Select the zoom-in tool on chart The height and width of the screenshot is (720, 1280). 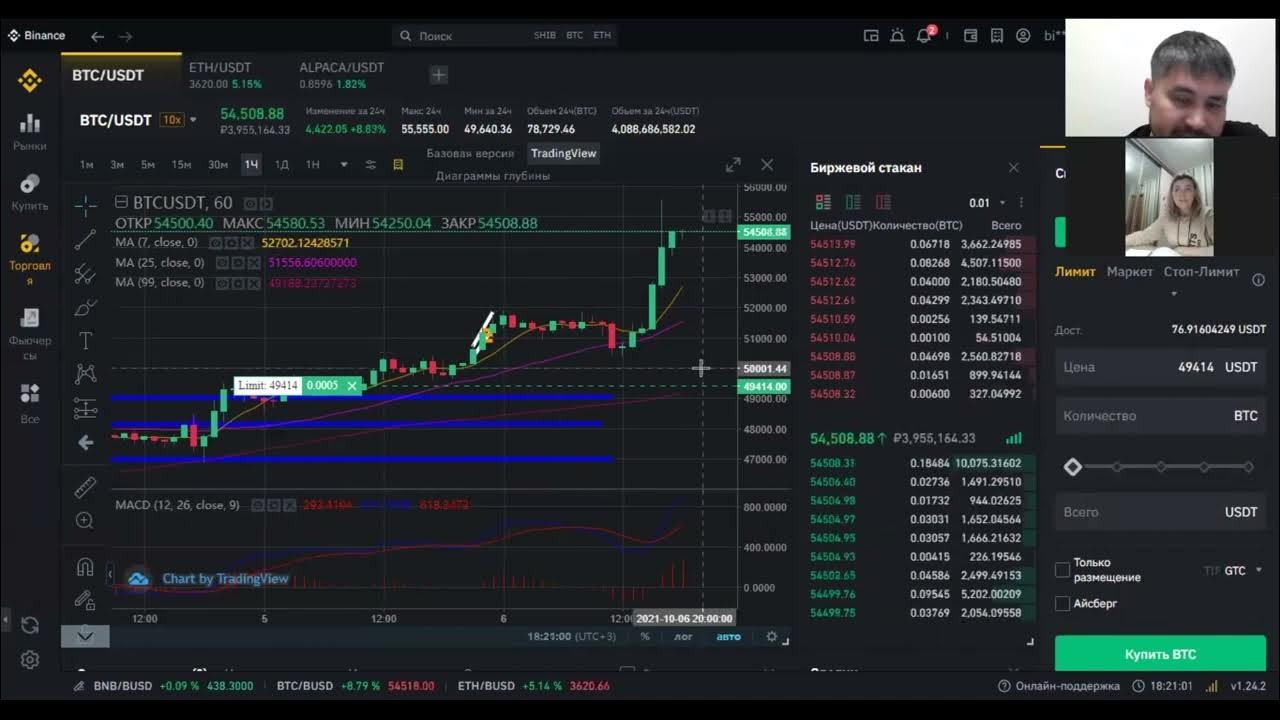click(85, 520)
